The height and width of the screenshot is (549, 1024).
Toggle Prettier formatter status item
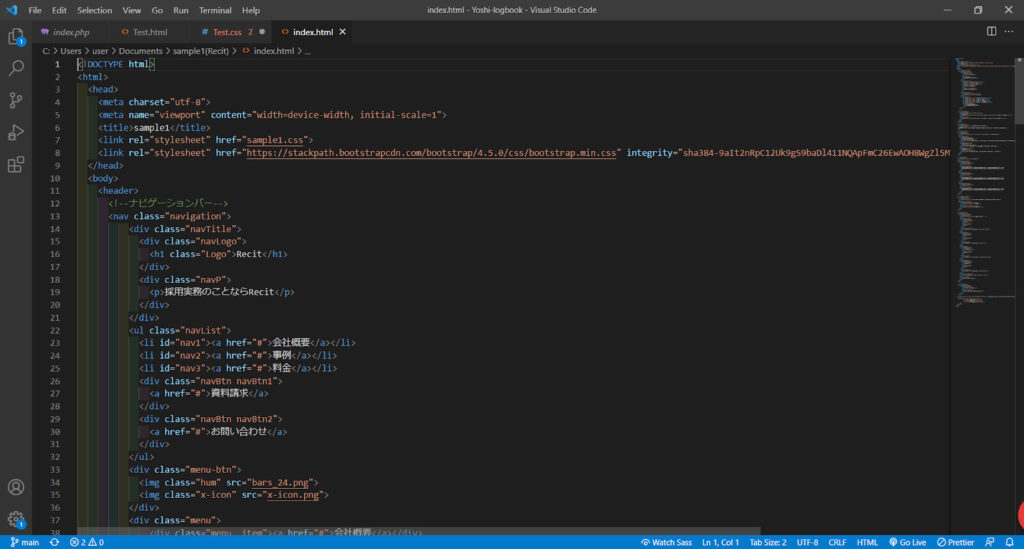pyautogui.click(x=954, y=542)
